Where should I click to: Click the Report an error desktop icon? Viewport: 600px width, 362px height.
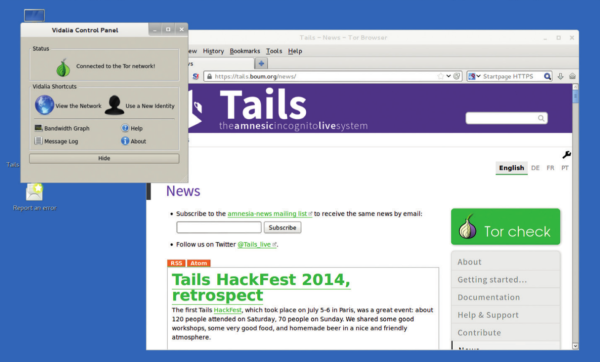pos(34,192)
